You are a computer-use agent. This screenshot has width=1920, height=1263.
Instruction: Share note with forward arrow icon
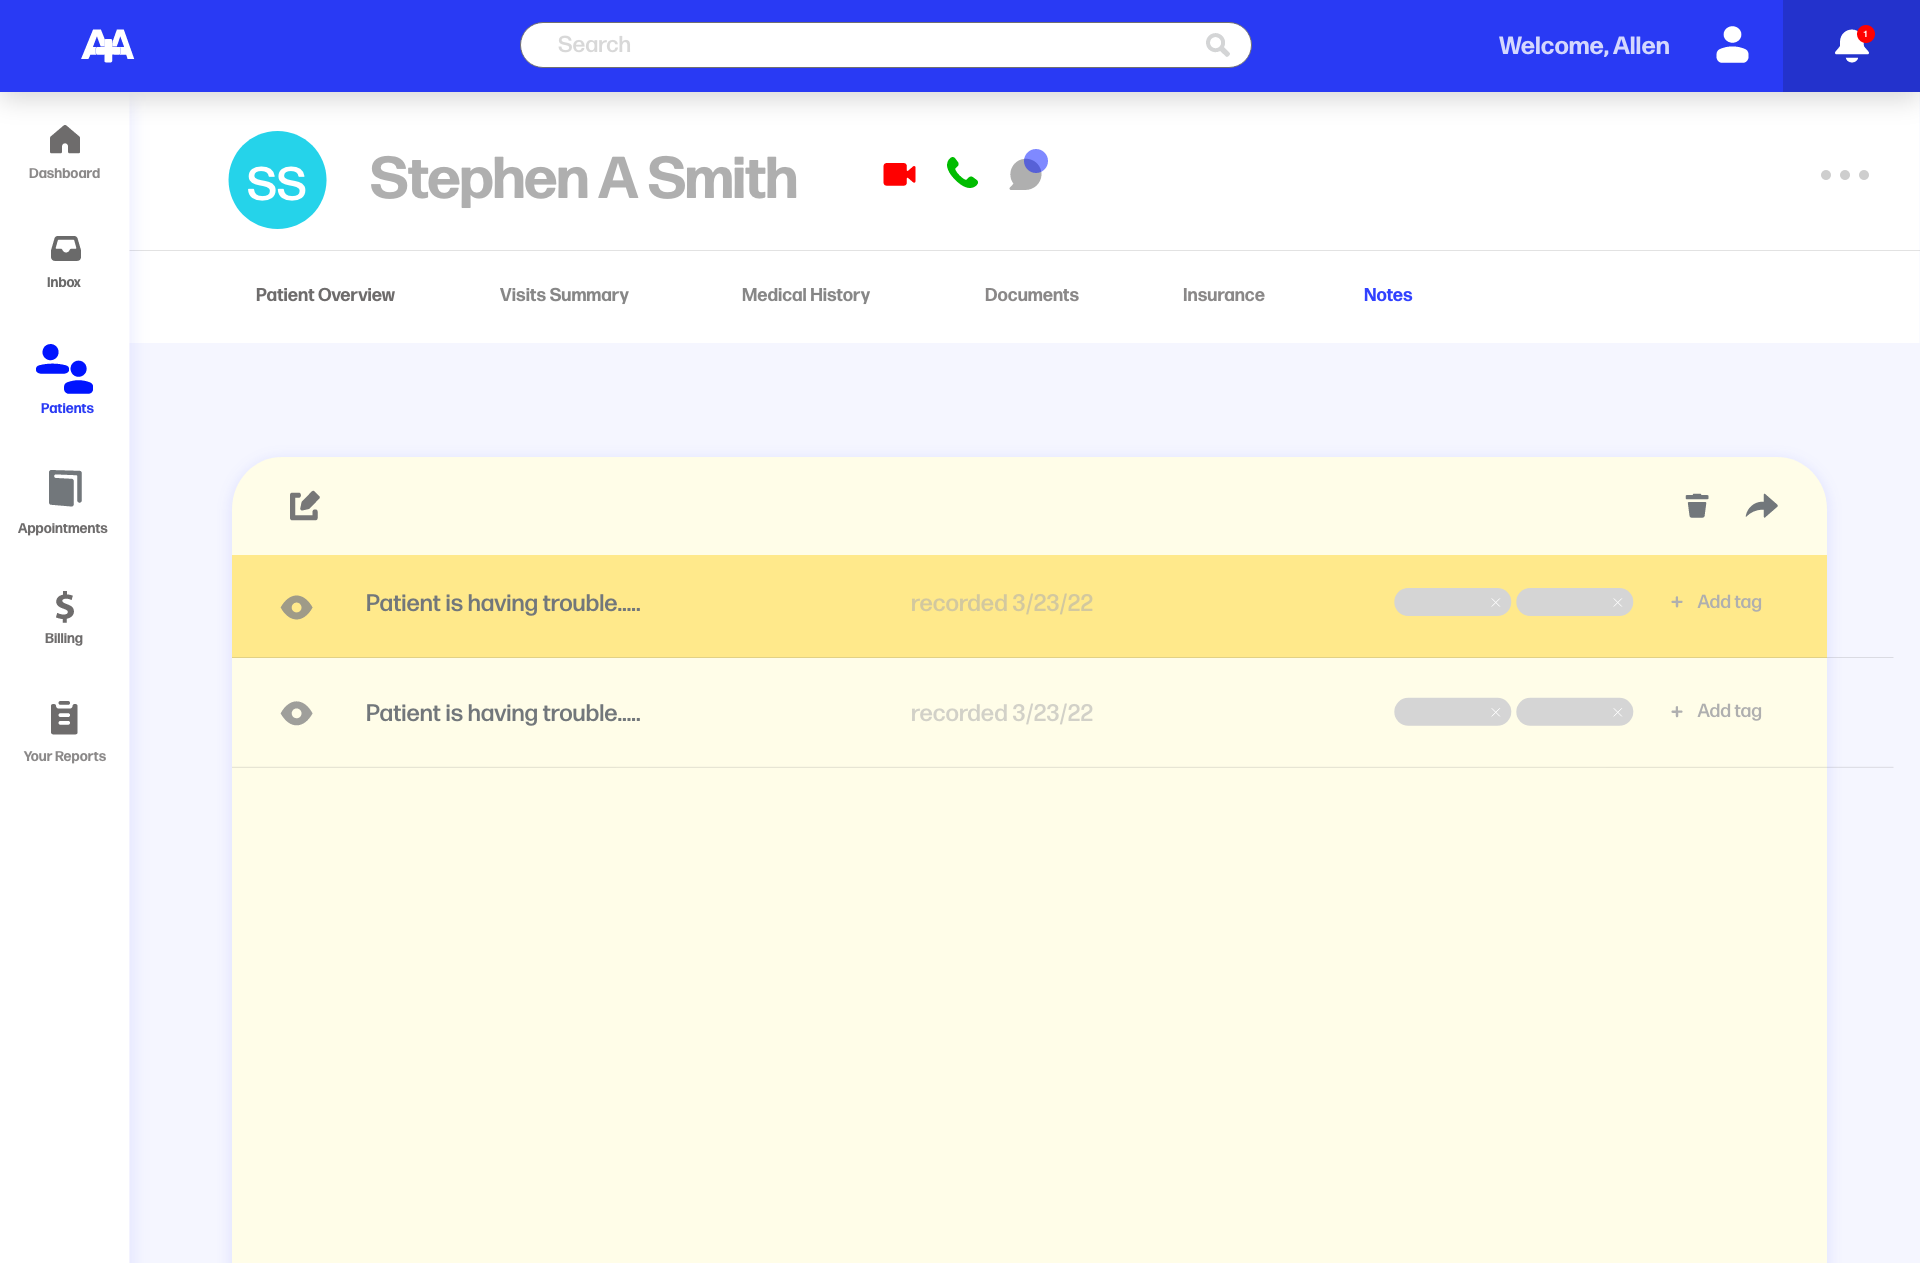1761,506
